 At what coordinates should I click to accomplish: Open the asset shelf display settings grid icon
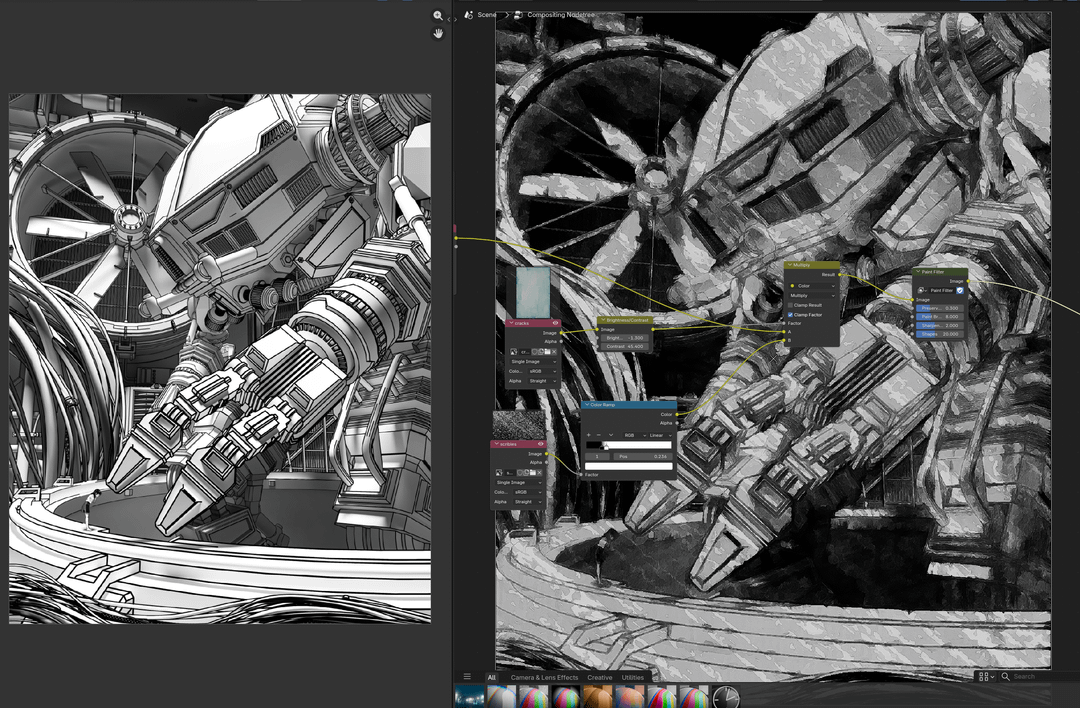pyautogui.click(x=984, y=677)
